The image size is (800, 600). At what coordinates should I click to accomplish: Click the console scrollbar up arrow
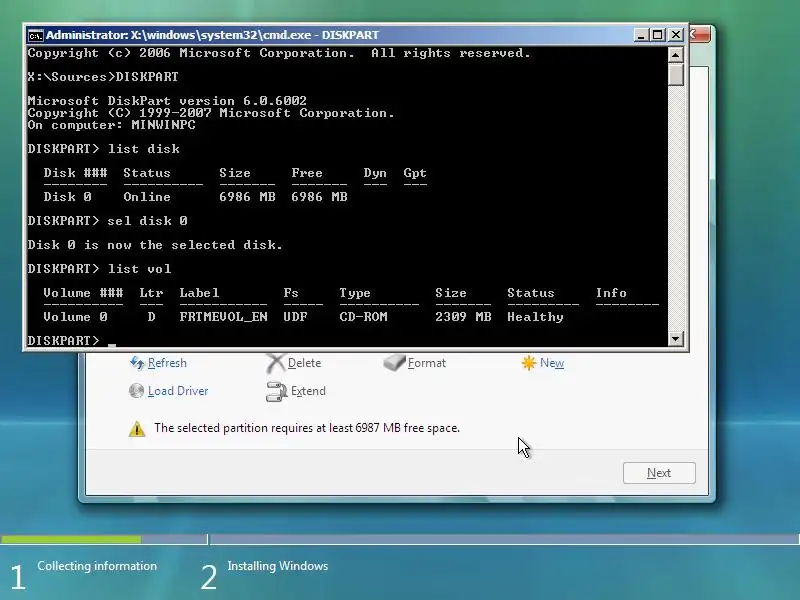[x=676, y=55]
